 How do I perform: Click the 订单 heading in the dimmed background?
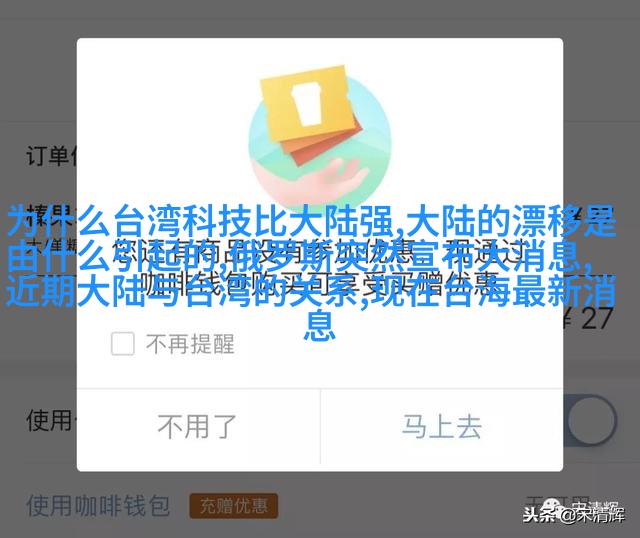pos(51,156)
